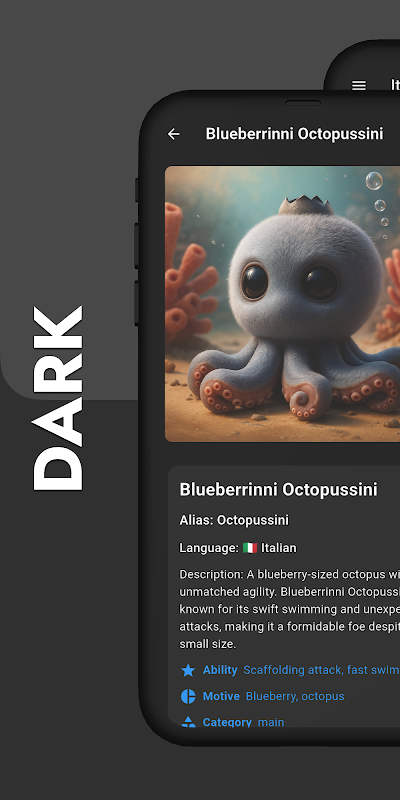Click the Alias: Octopussini line
The image size is (400, 800).
click(x=234, y=520)
